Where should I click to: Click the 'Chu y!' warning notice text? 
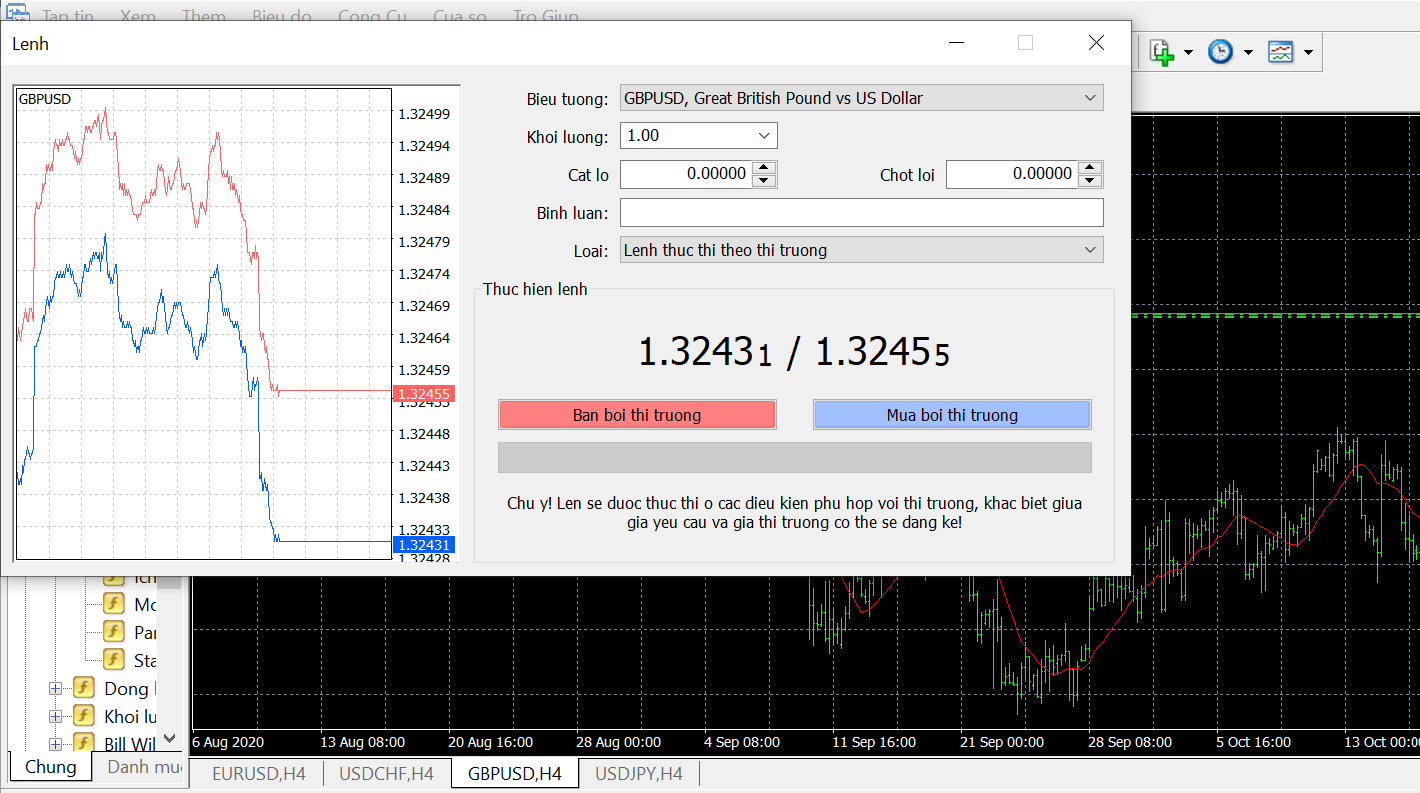point(794,513)
